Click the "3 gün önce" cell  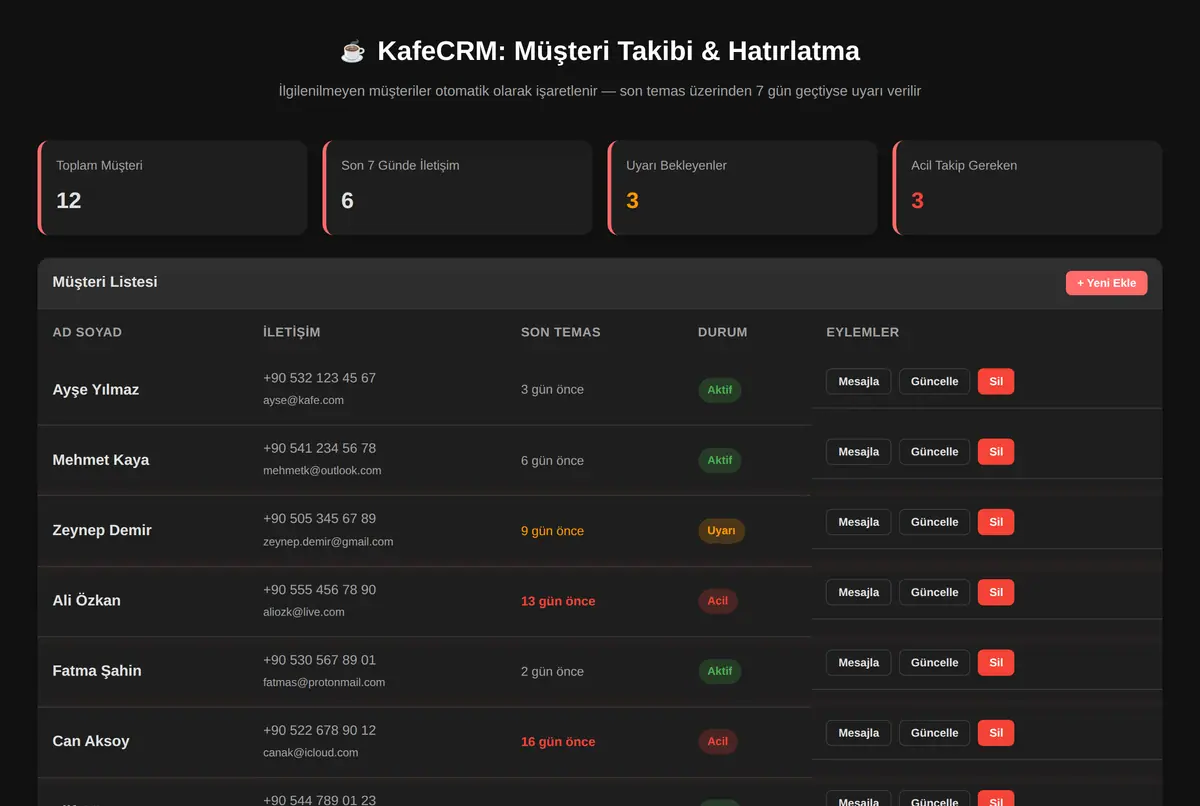point(552,390)
